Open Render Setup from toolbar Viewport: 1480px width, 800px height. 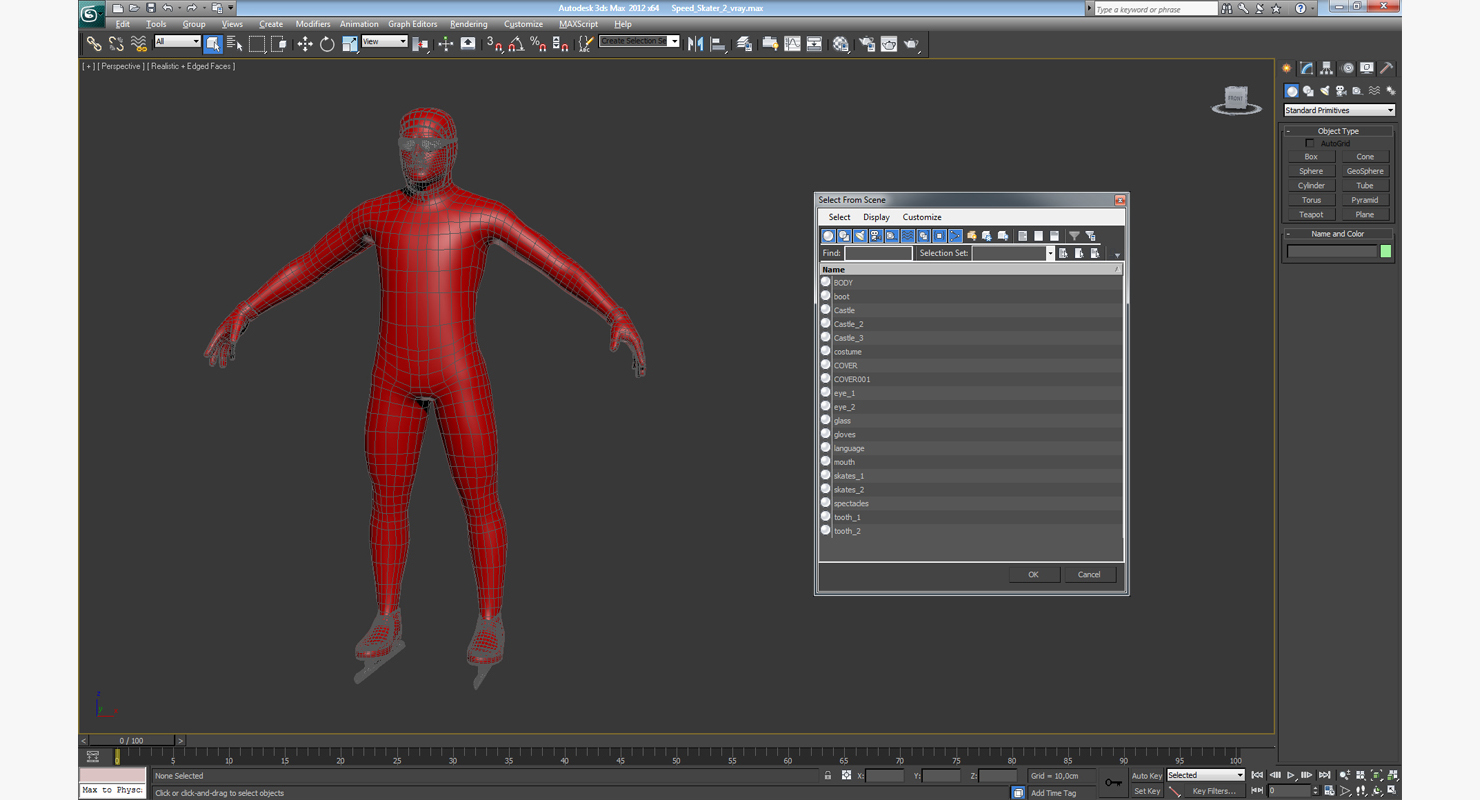(x=866, y=44)
